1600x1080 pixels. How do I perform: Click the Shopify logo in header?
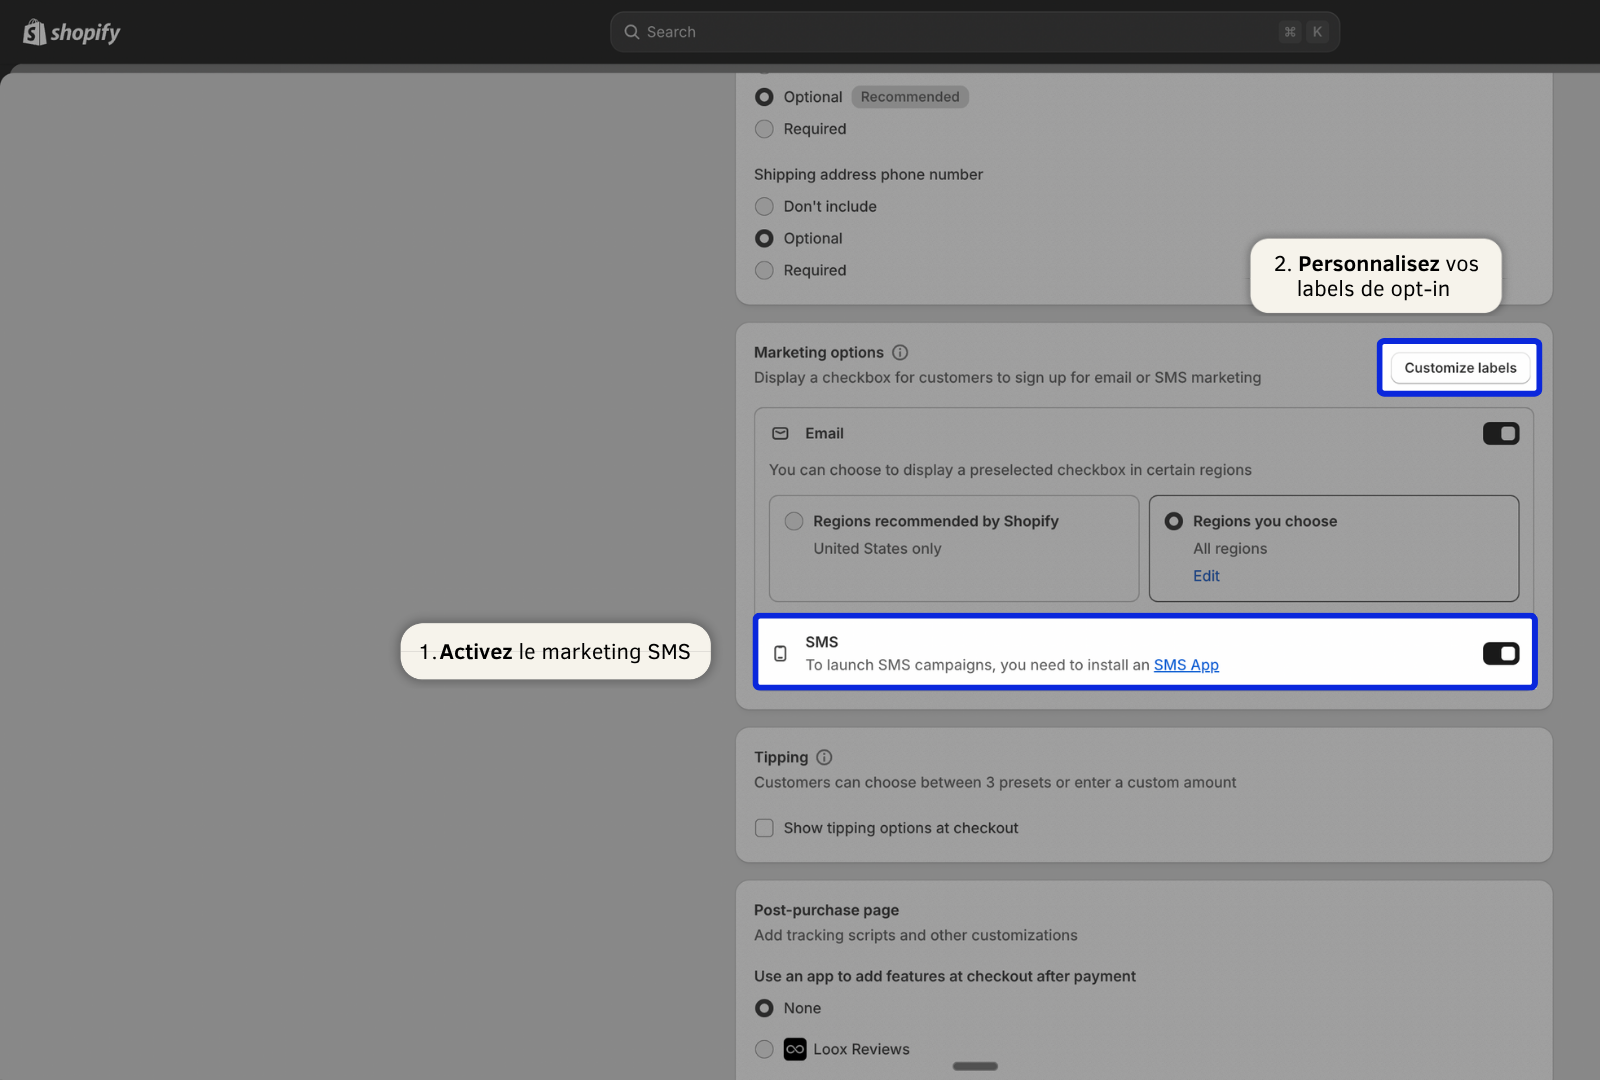(x=71, y=32)
